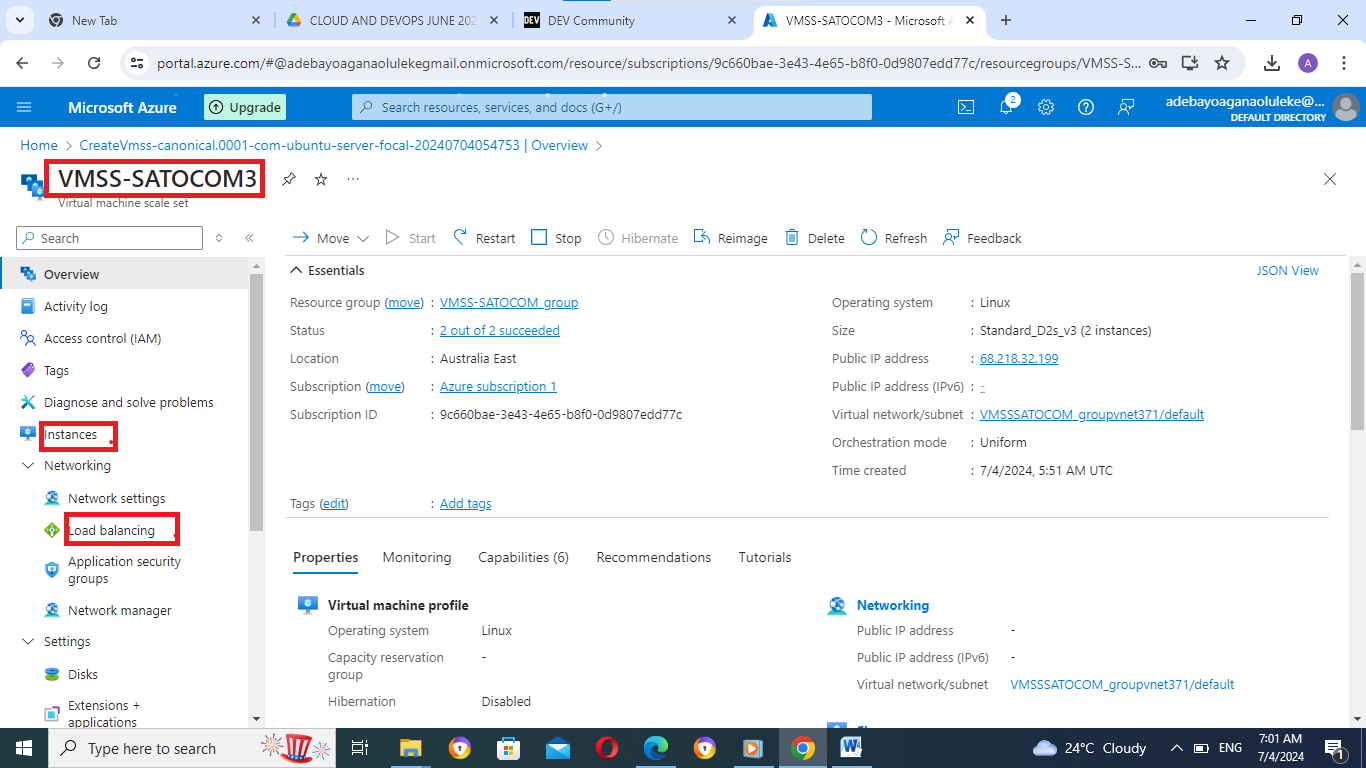The height and width of the screenshot is (768, 1366).
Task: Click the sidebar menu Search box
Action: point(110,238)
